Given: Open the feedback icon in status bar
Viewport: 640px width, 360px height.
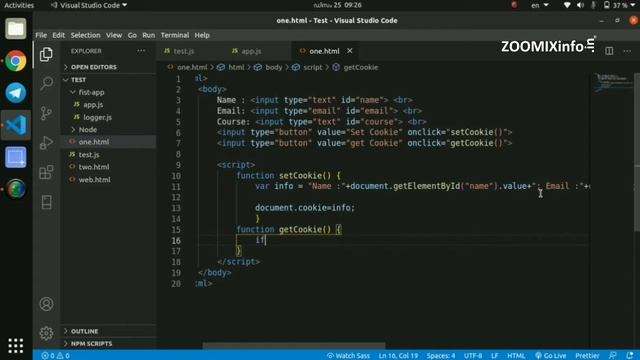Looking at the screenshot, I should point(613,356).
